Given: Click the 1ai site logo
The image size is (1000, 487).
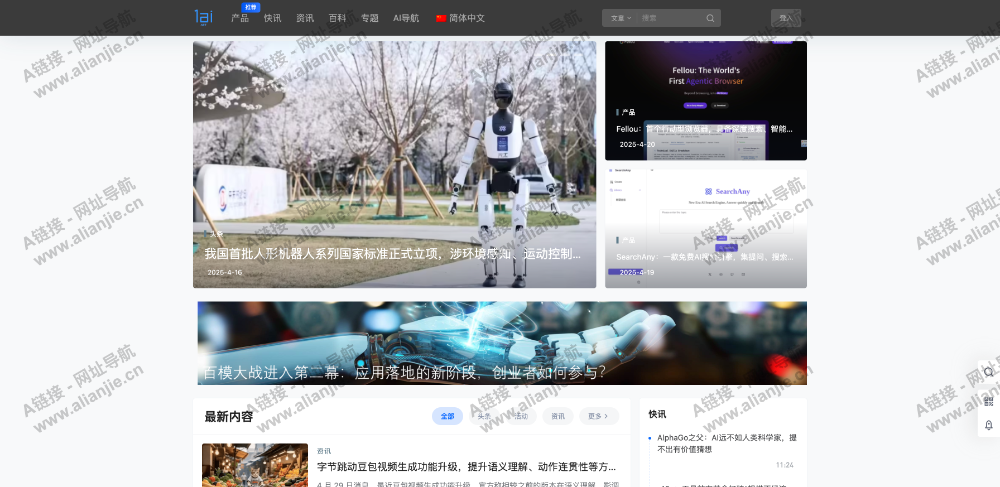Looking at the screenshot, I should (x=203, y=16).
